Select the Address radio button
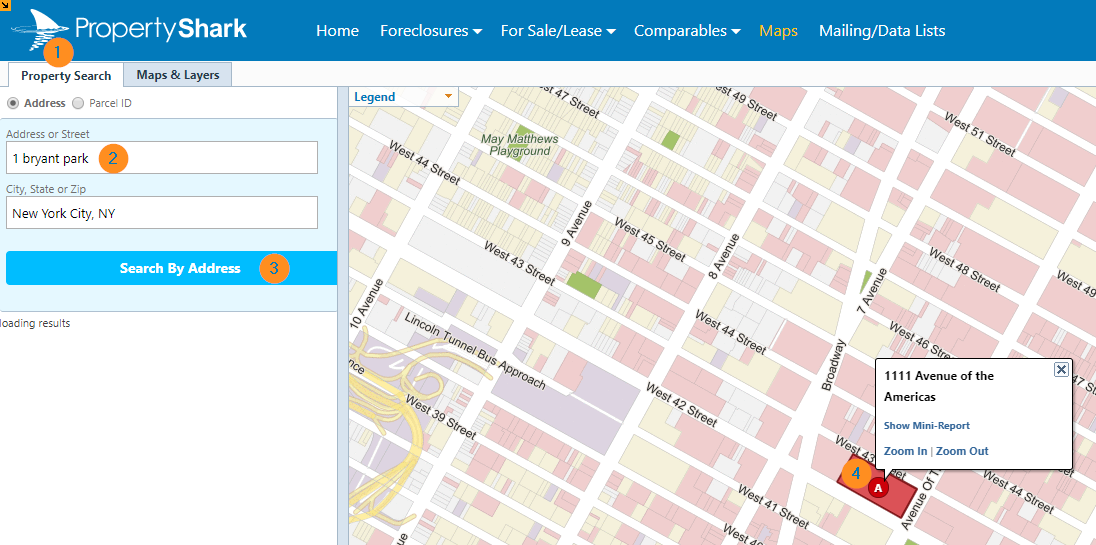Viewport: 1096px width, 545px height. click(x=13, y=103)
